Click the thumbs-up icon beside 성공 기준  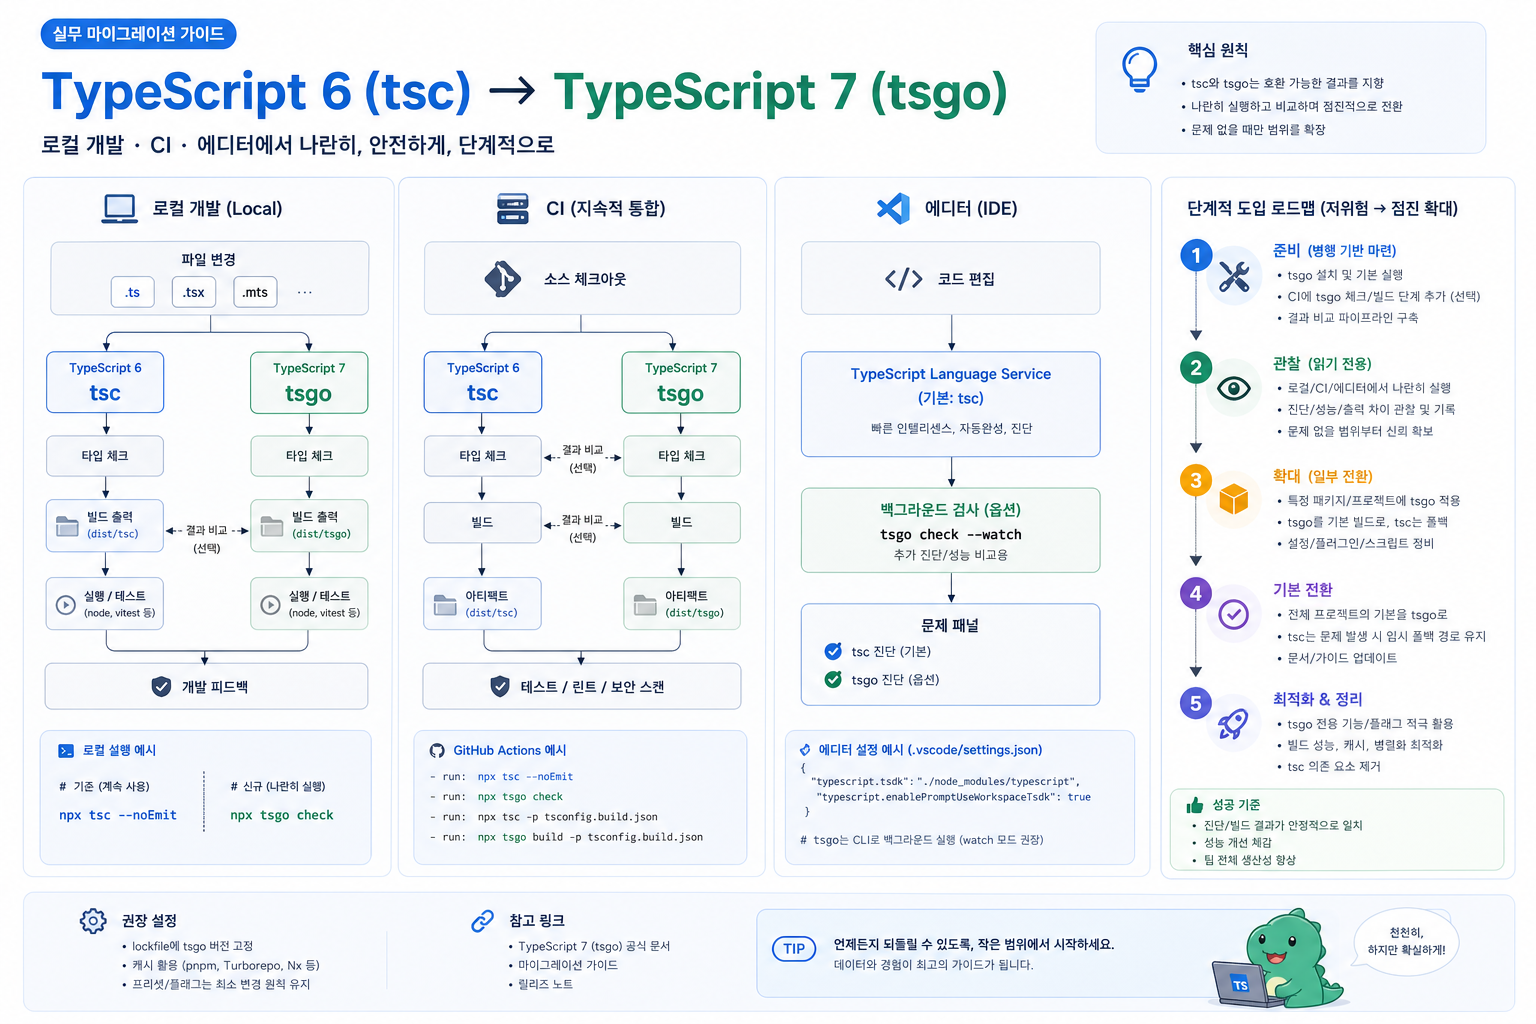click(x=1194, y=805)
